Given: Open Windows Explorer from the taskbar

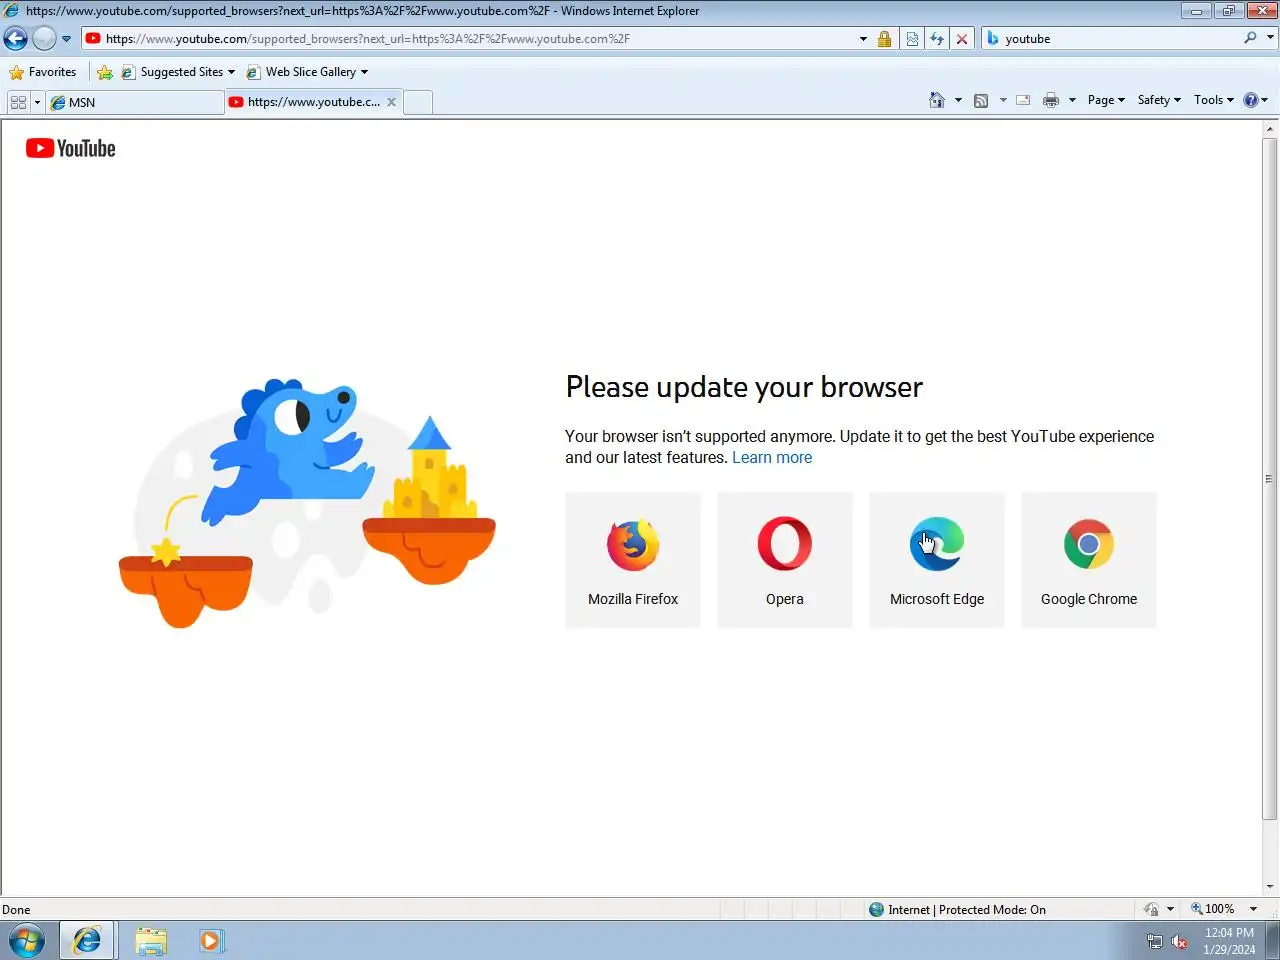Looking at the screenshot, I should (151, 941).
